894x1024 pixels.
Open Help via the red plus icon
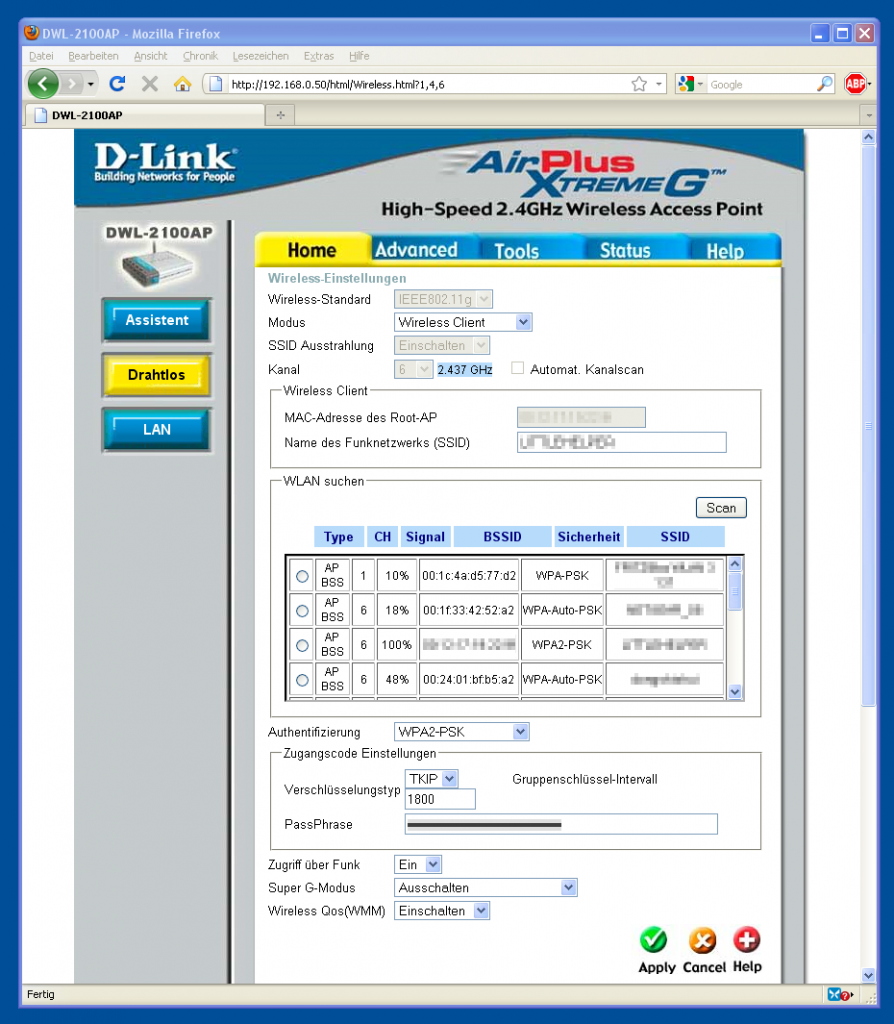point(747,942)
